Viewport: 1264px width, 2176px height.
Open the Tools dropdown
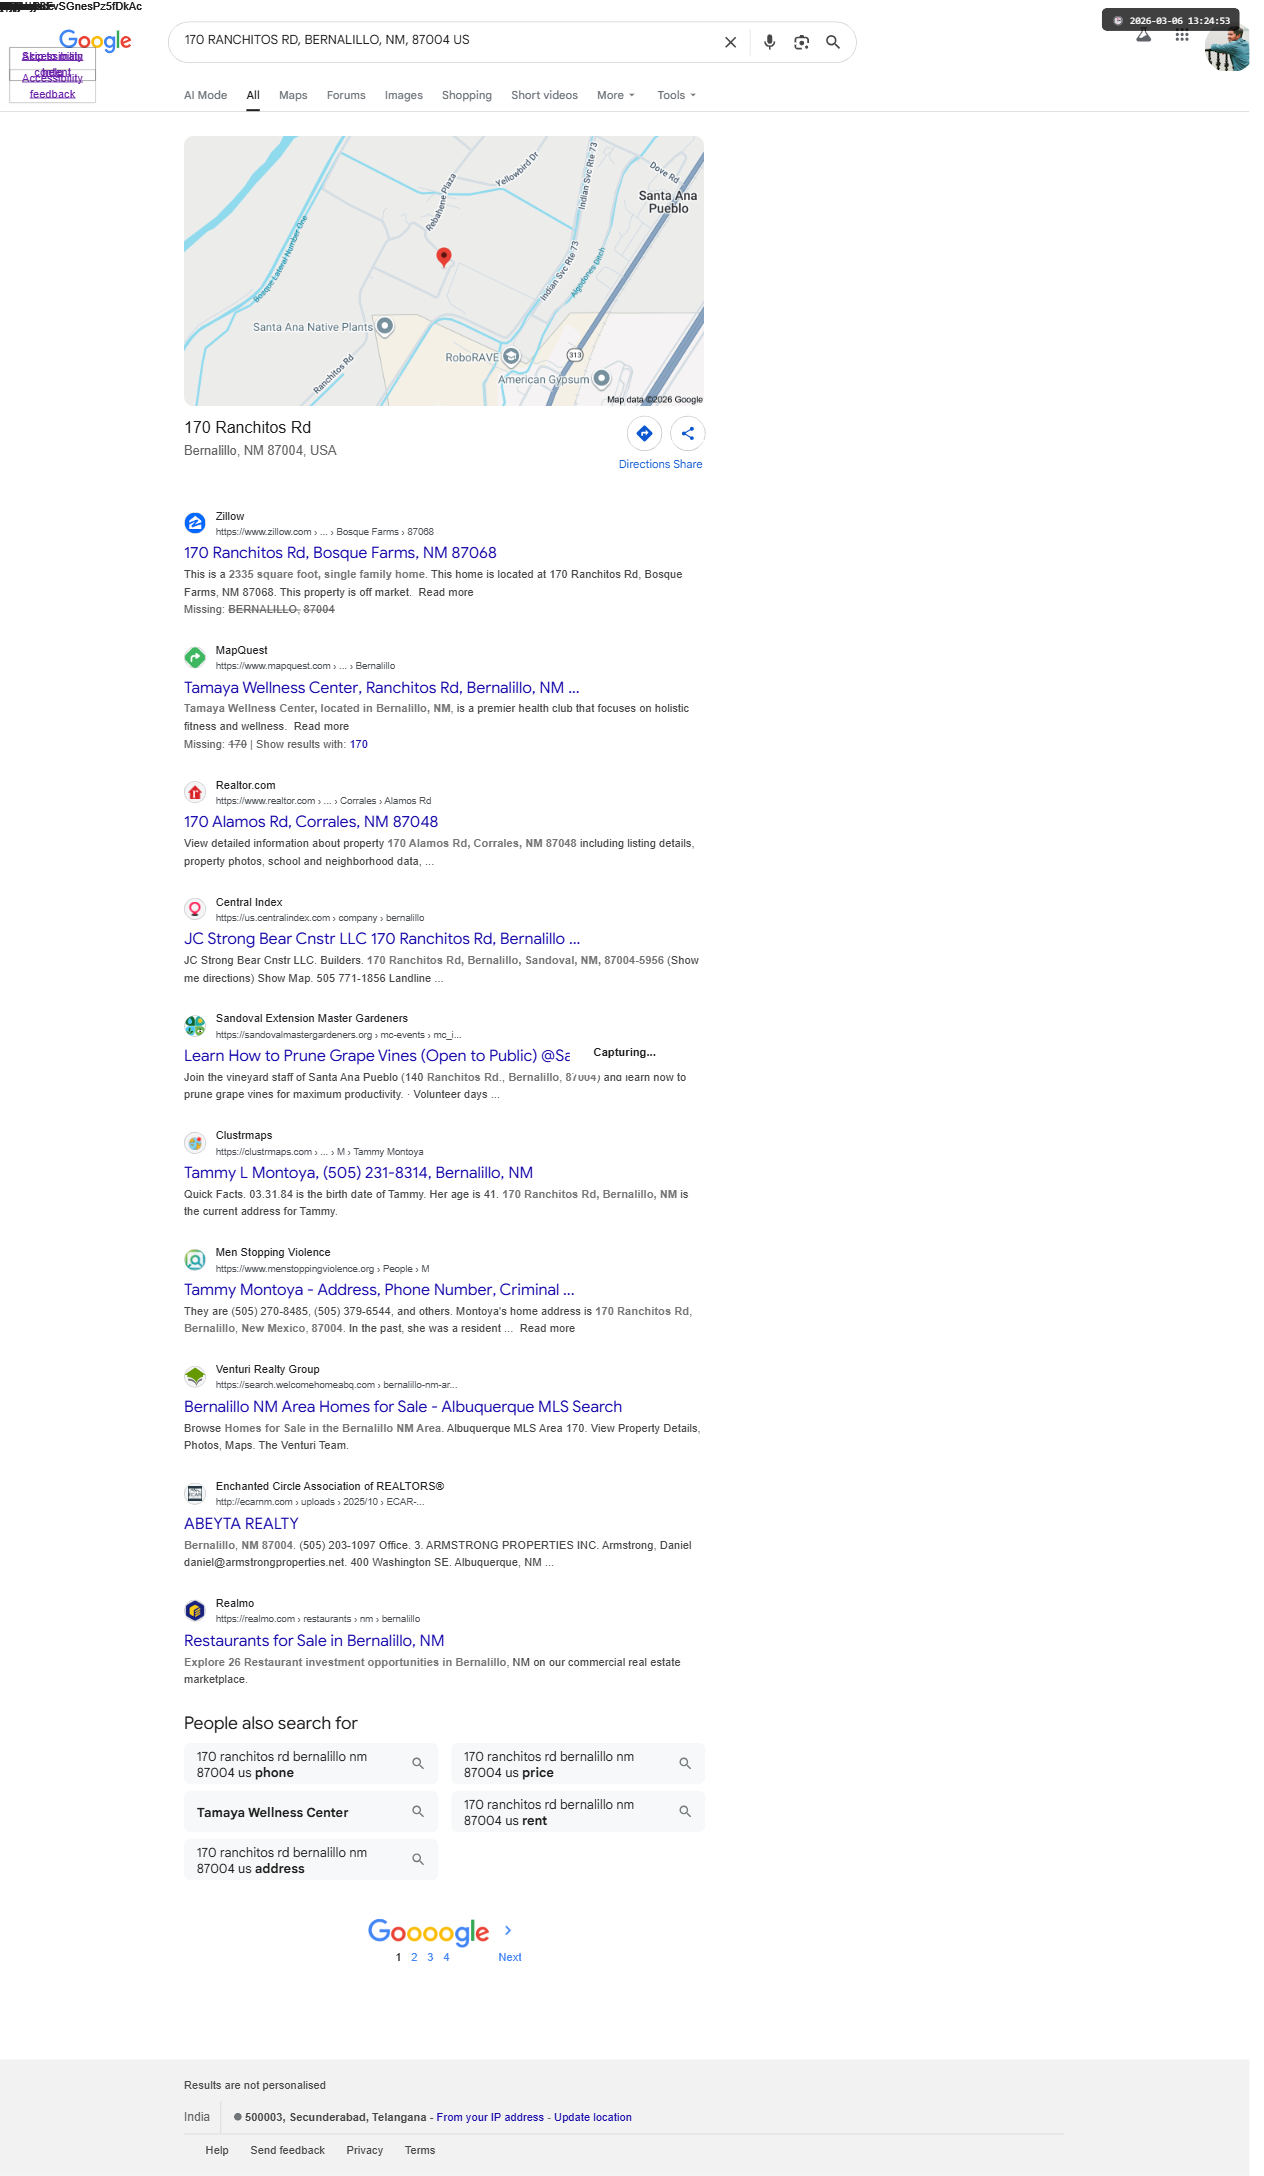[x=676, y=95]
